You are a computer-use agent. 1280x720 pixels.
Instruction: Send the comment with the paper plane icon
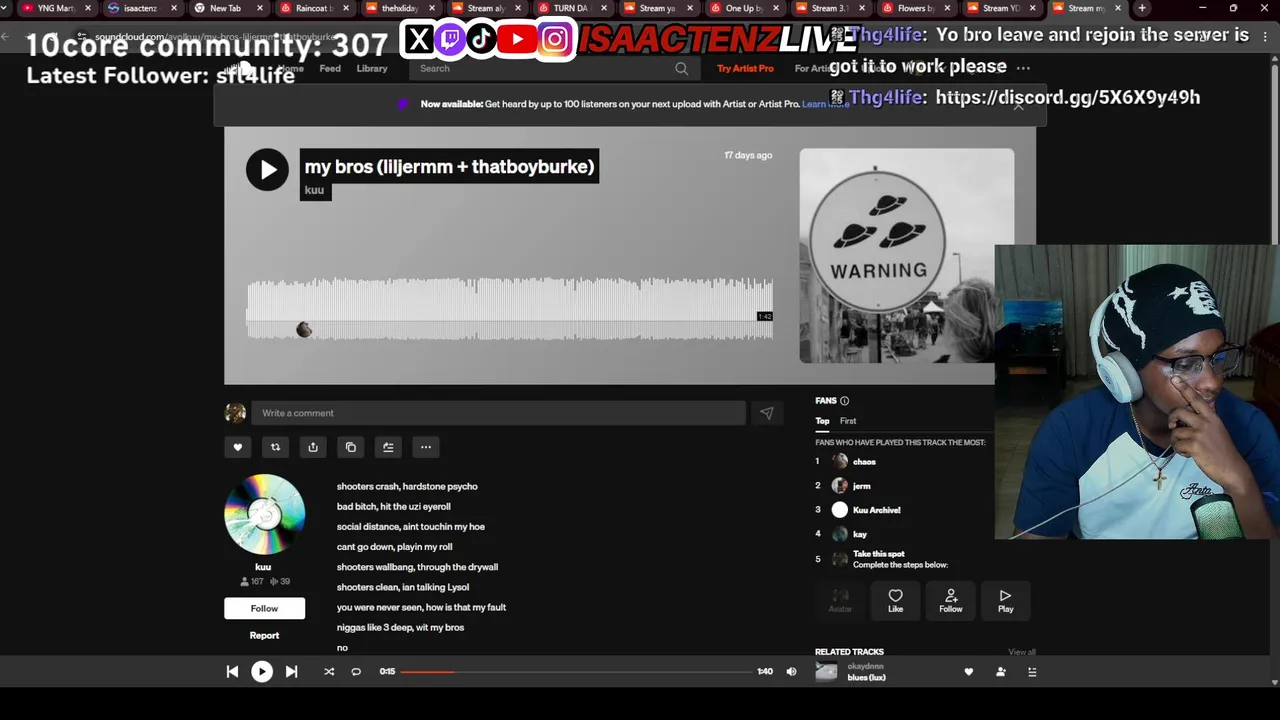[x=766, y=413]
